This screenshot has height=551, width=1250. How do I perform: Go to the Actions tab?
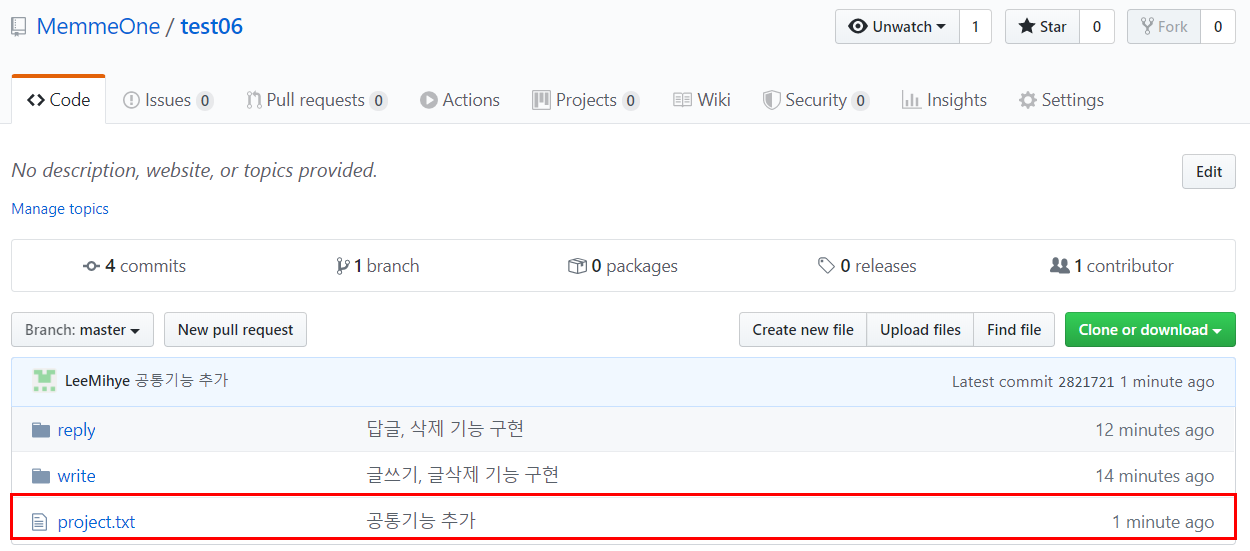click(460, 100)
